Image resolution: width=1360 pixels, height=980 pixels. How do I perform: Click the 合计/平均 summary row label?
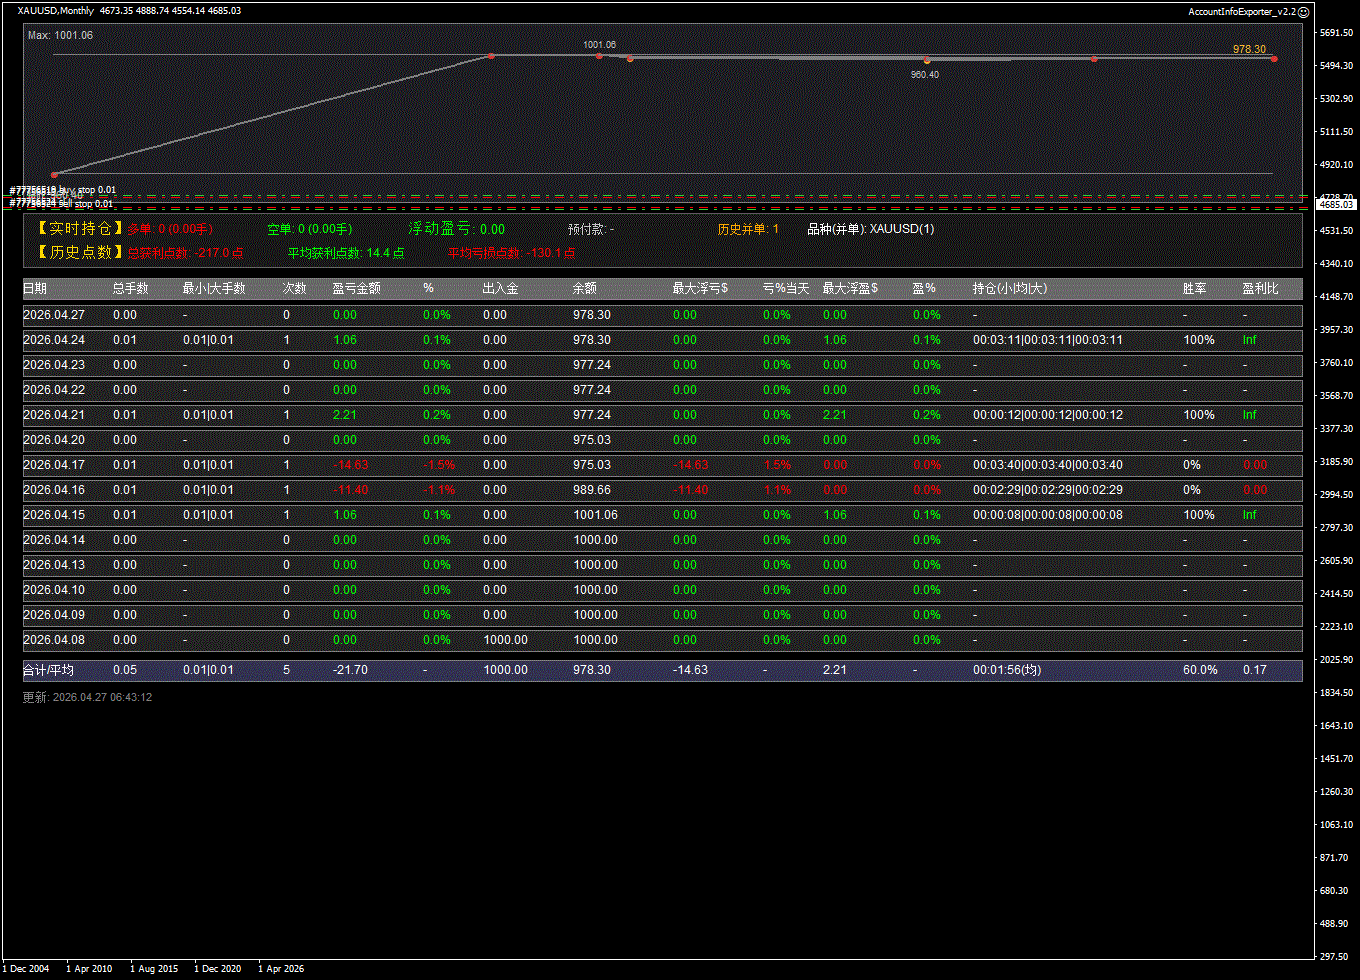click(48, 670)
